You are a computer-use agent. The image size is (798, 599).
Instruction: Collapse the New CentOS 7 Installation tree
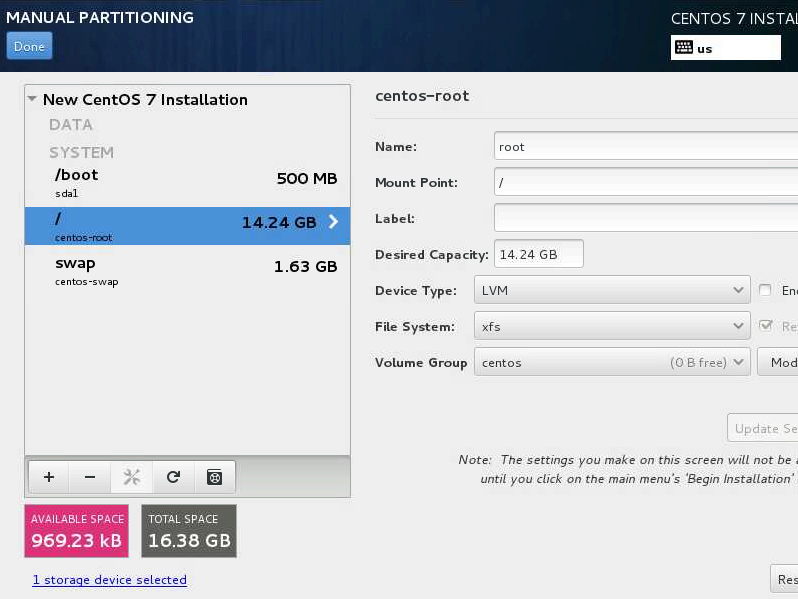coord(33,100)
